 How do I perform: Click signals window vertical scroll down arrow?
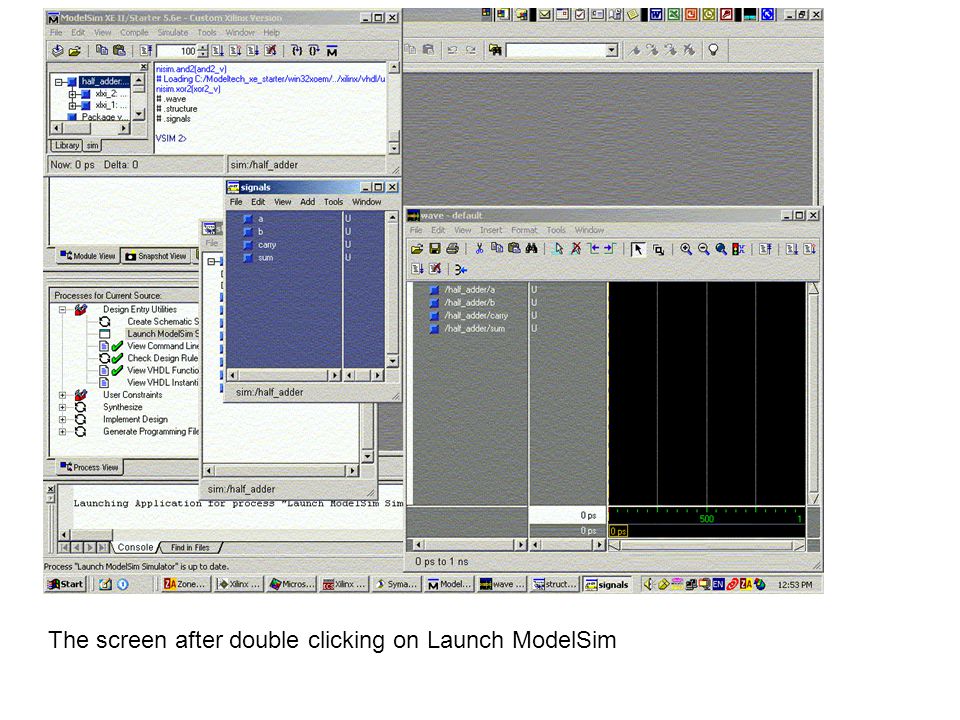coord(392,361)
